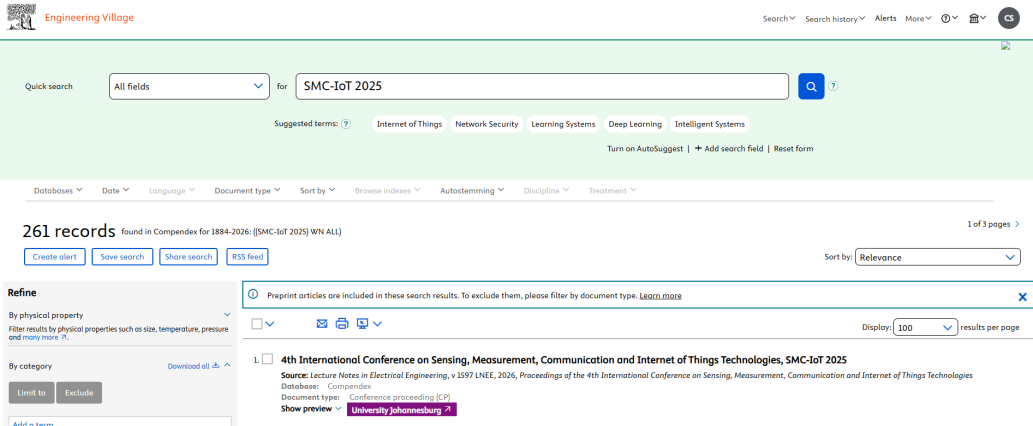Image resolution: width=1033 pixels, height=426 pixels.
Task: Open Learn more link in banner
Action: pyautogui.click(x=660, y=296)
